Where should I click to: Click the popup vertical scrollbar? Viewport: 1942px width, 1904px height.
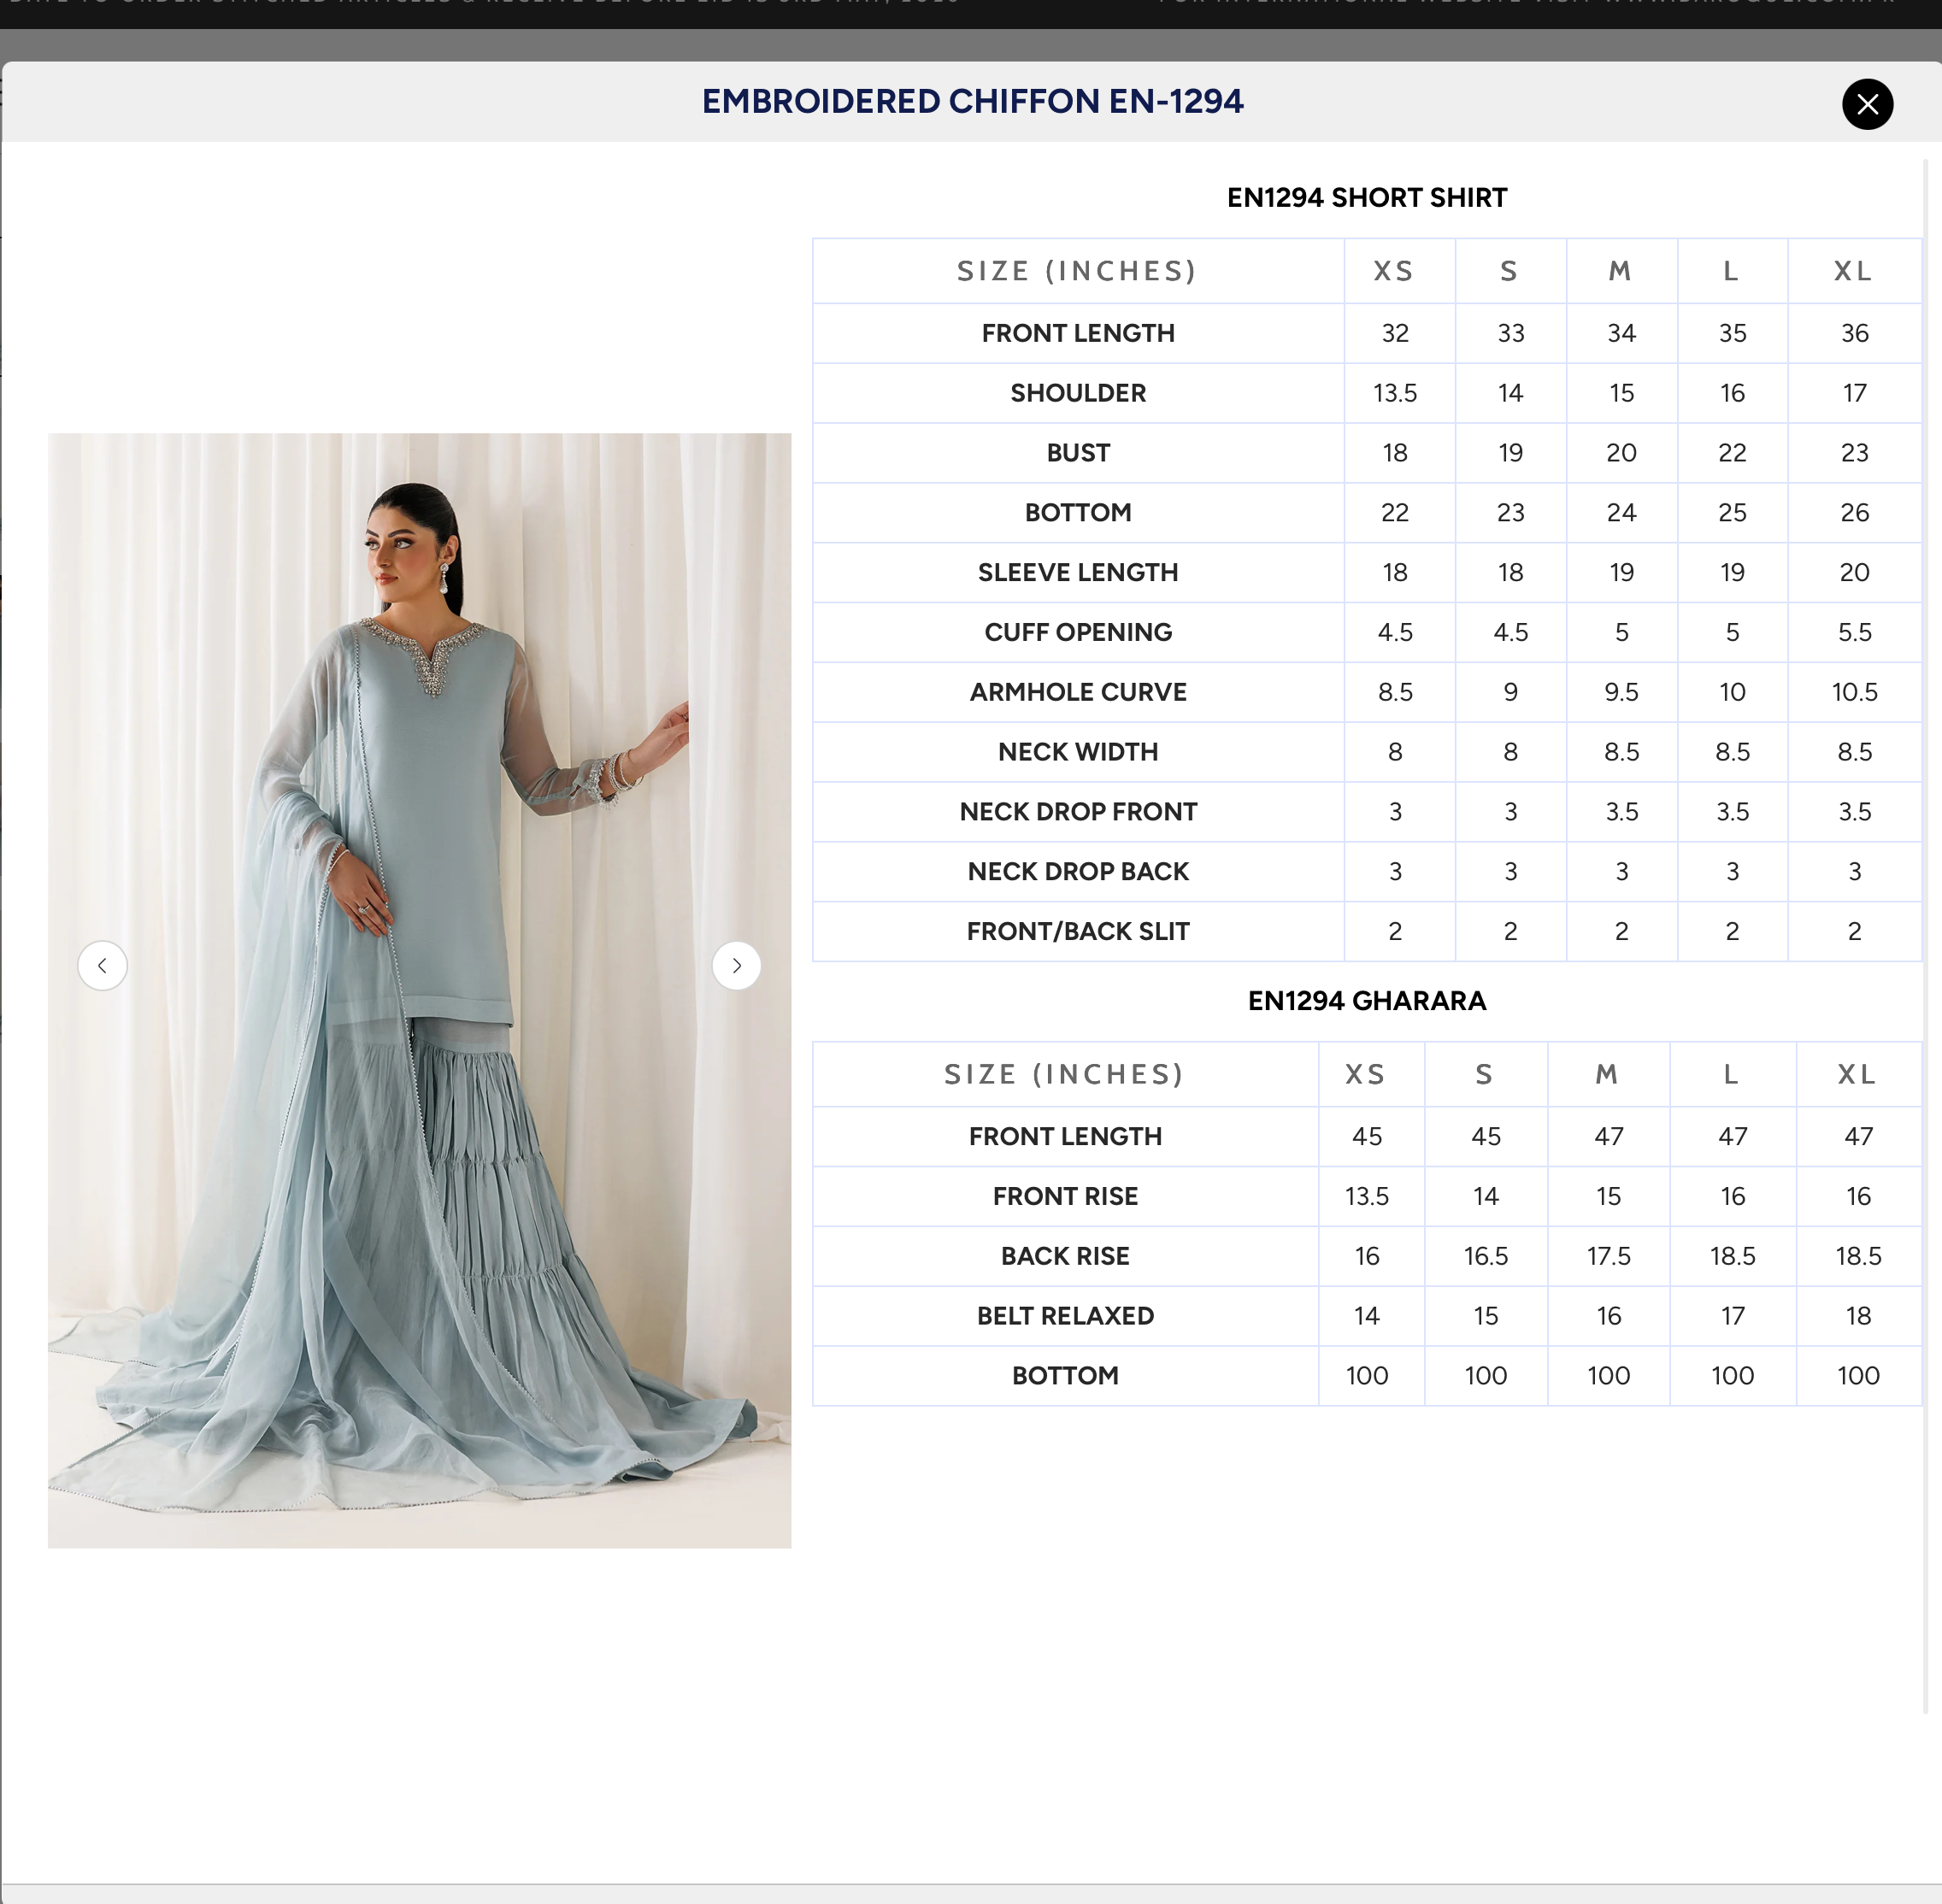(1926, 935)
